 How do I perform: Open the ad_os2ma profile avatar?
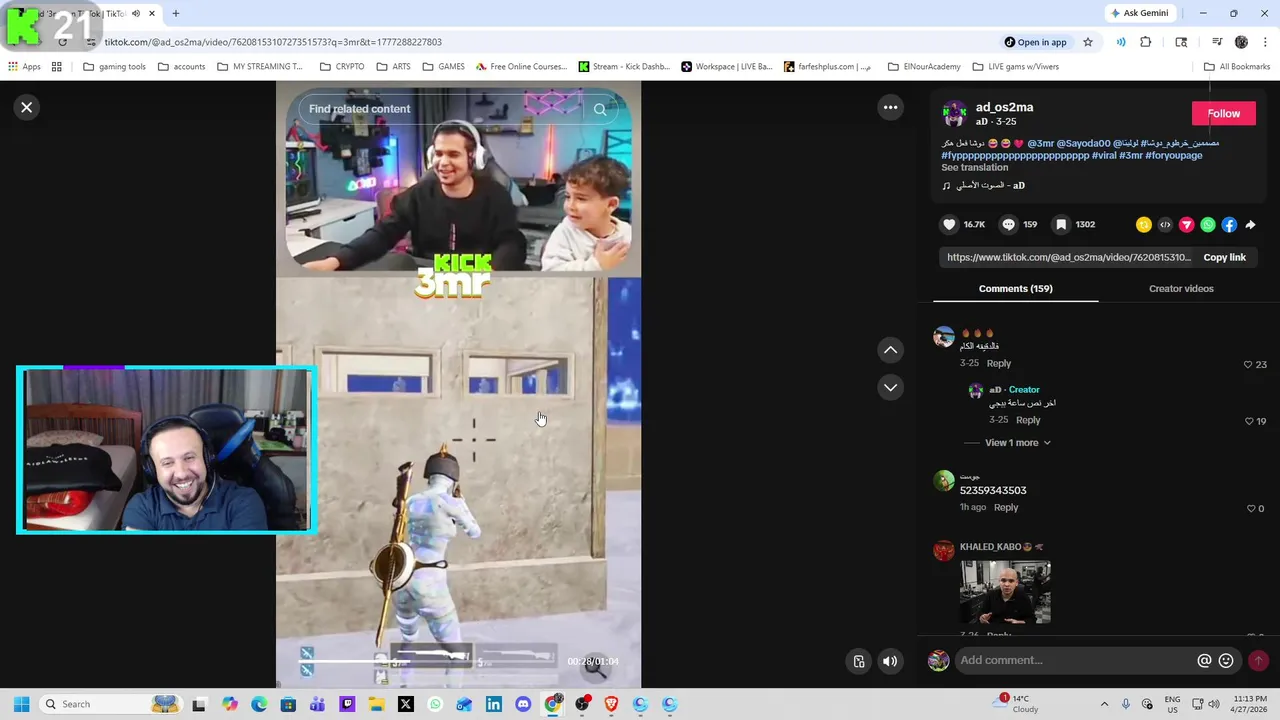955,112
